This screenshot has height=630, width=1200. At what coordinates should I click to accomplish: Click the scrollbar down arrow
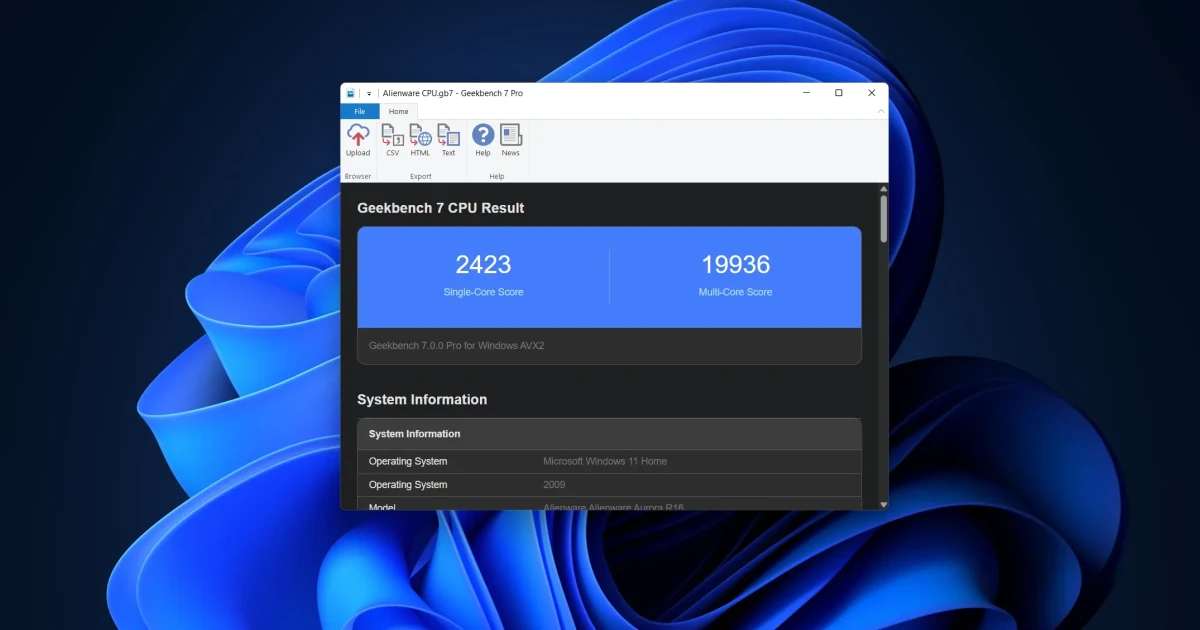(x=883, y=505)
